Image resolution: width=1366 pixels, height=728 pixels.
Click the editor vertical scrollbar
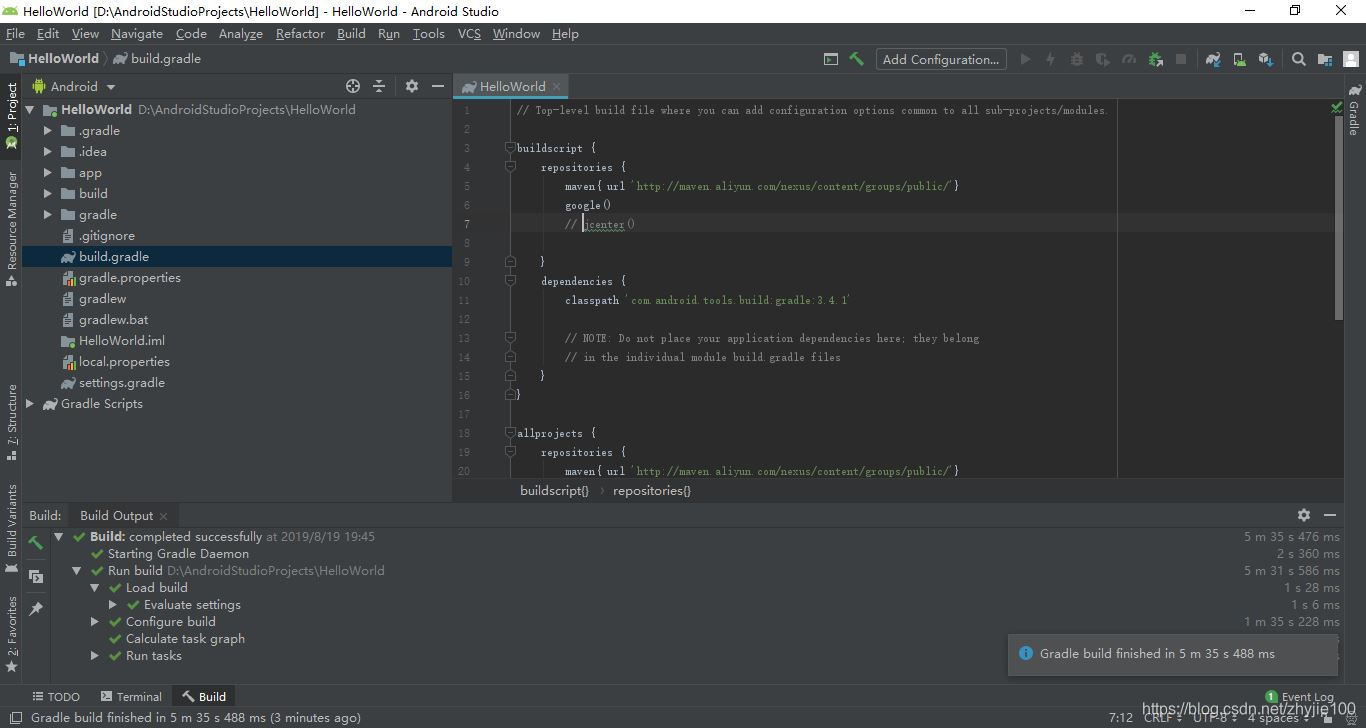pyautogui.click(x=1338, y=218)
